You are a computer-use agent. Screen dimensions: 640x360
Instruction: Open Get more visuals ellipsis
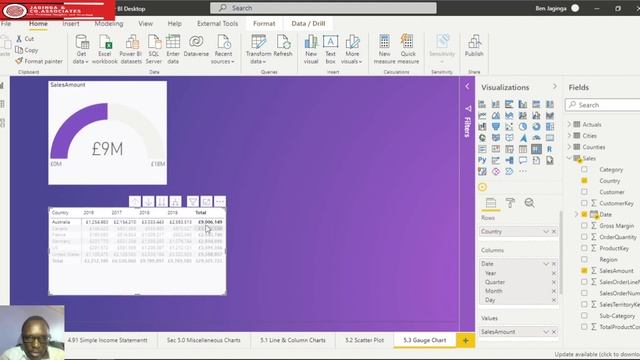click(523, 171)
